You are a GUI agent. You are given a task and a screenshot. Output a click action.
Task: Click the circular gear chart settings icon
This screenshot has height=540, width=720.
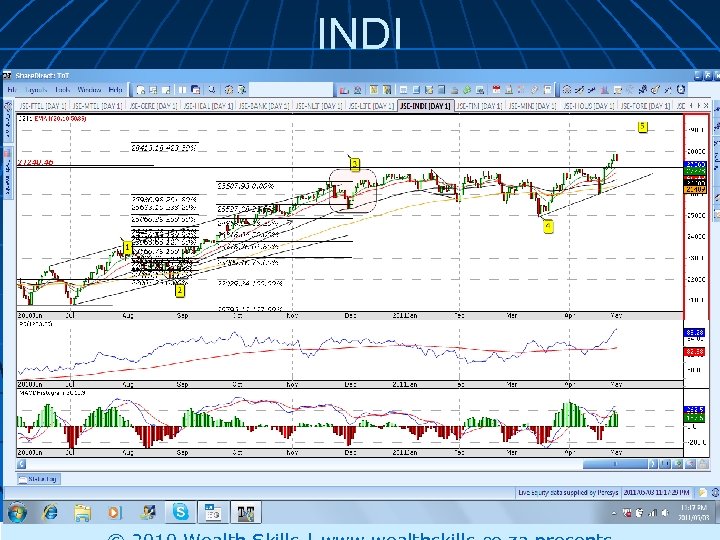pyautogui.click(x=567, y=90)
